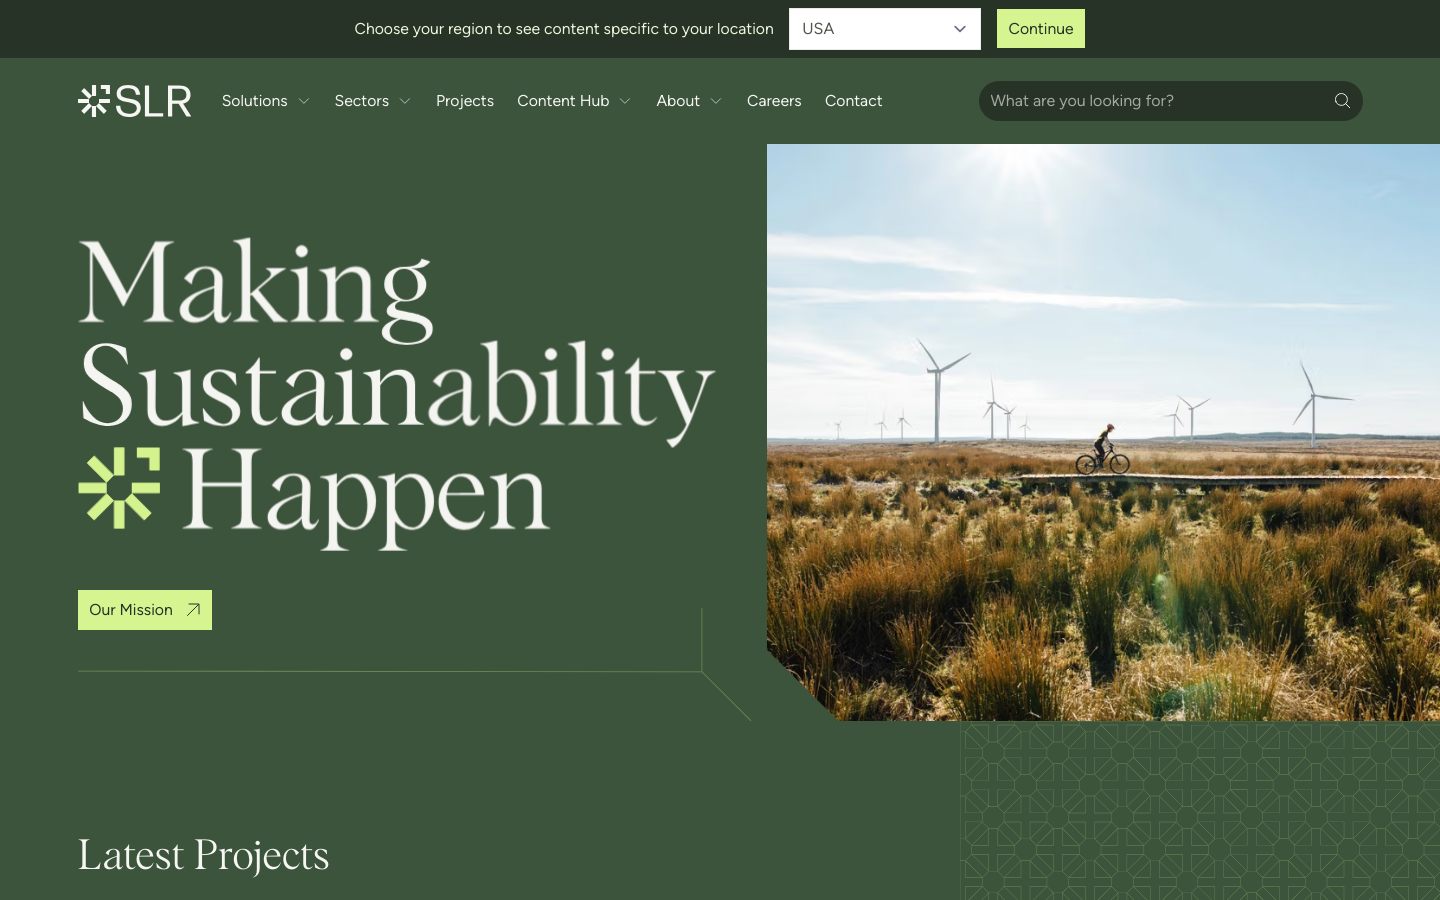Viewport: 1440px width, 900px height.
Task: Click the Latest Projects heading
Action: [203, 855]
